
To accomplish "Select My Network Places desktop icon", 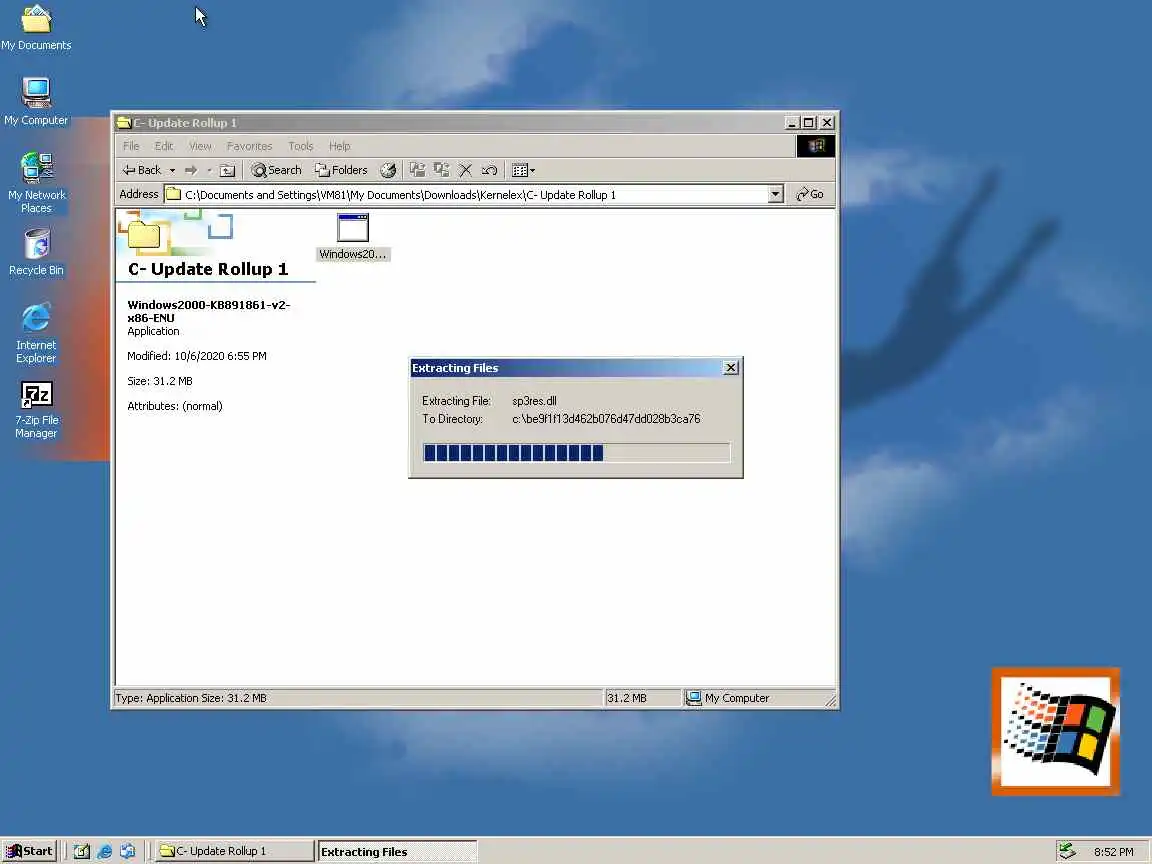I will click(x=36, y=183).
